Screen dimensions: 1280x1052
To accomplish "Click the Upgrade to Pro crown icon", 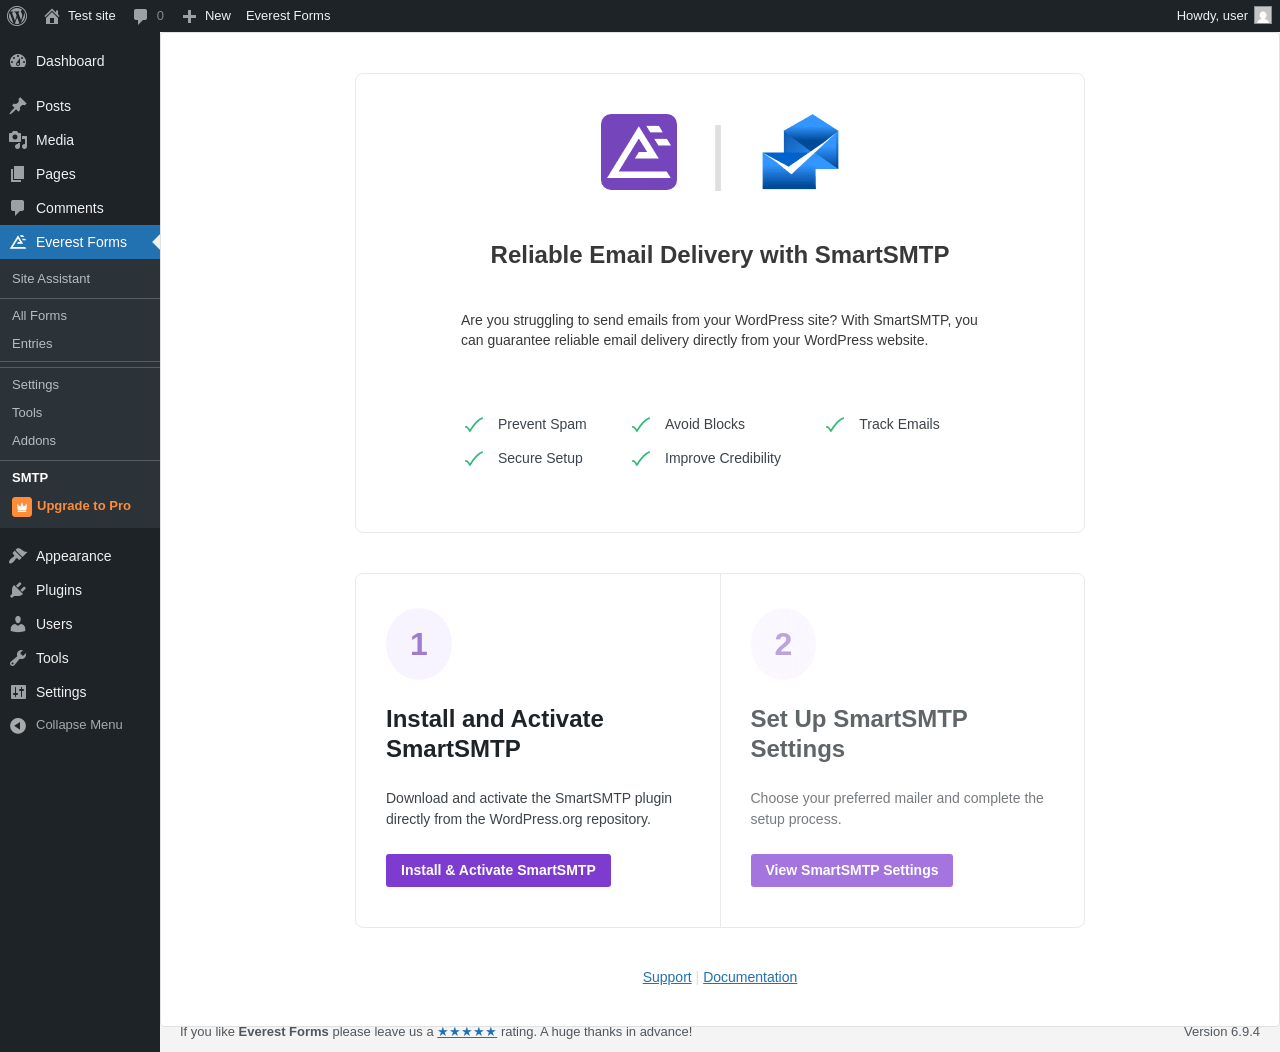I will 22,507.
